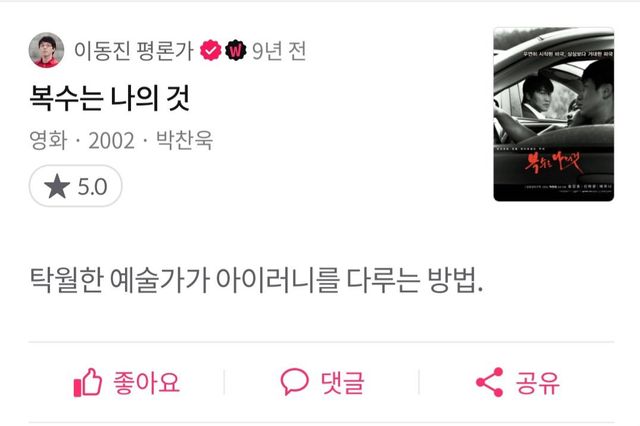Open the movie poster thumbnail
640x426 pixels.
point(553,114)
